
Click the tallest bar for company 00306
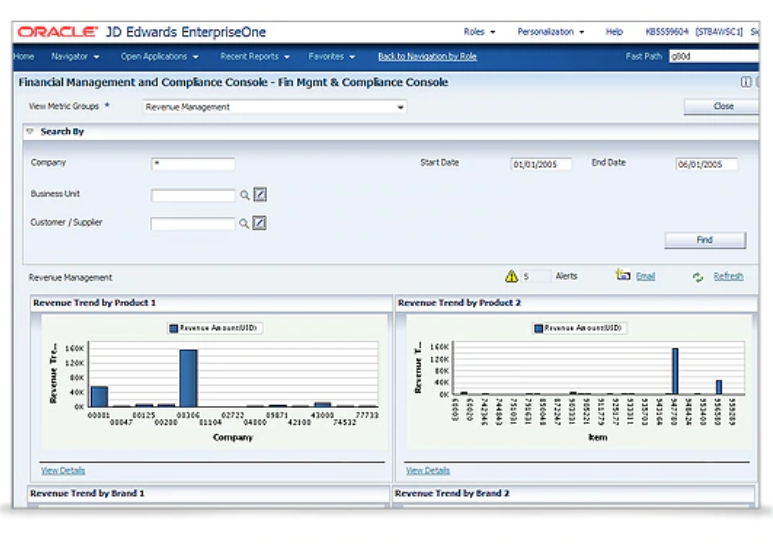click(x=188, y=378)
